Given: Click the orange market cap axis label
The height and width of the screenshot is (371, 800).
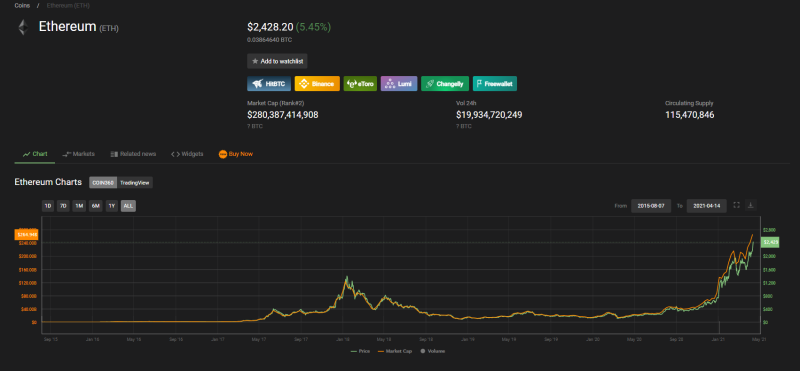Looking at the screenshot, I should [27, 235].
